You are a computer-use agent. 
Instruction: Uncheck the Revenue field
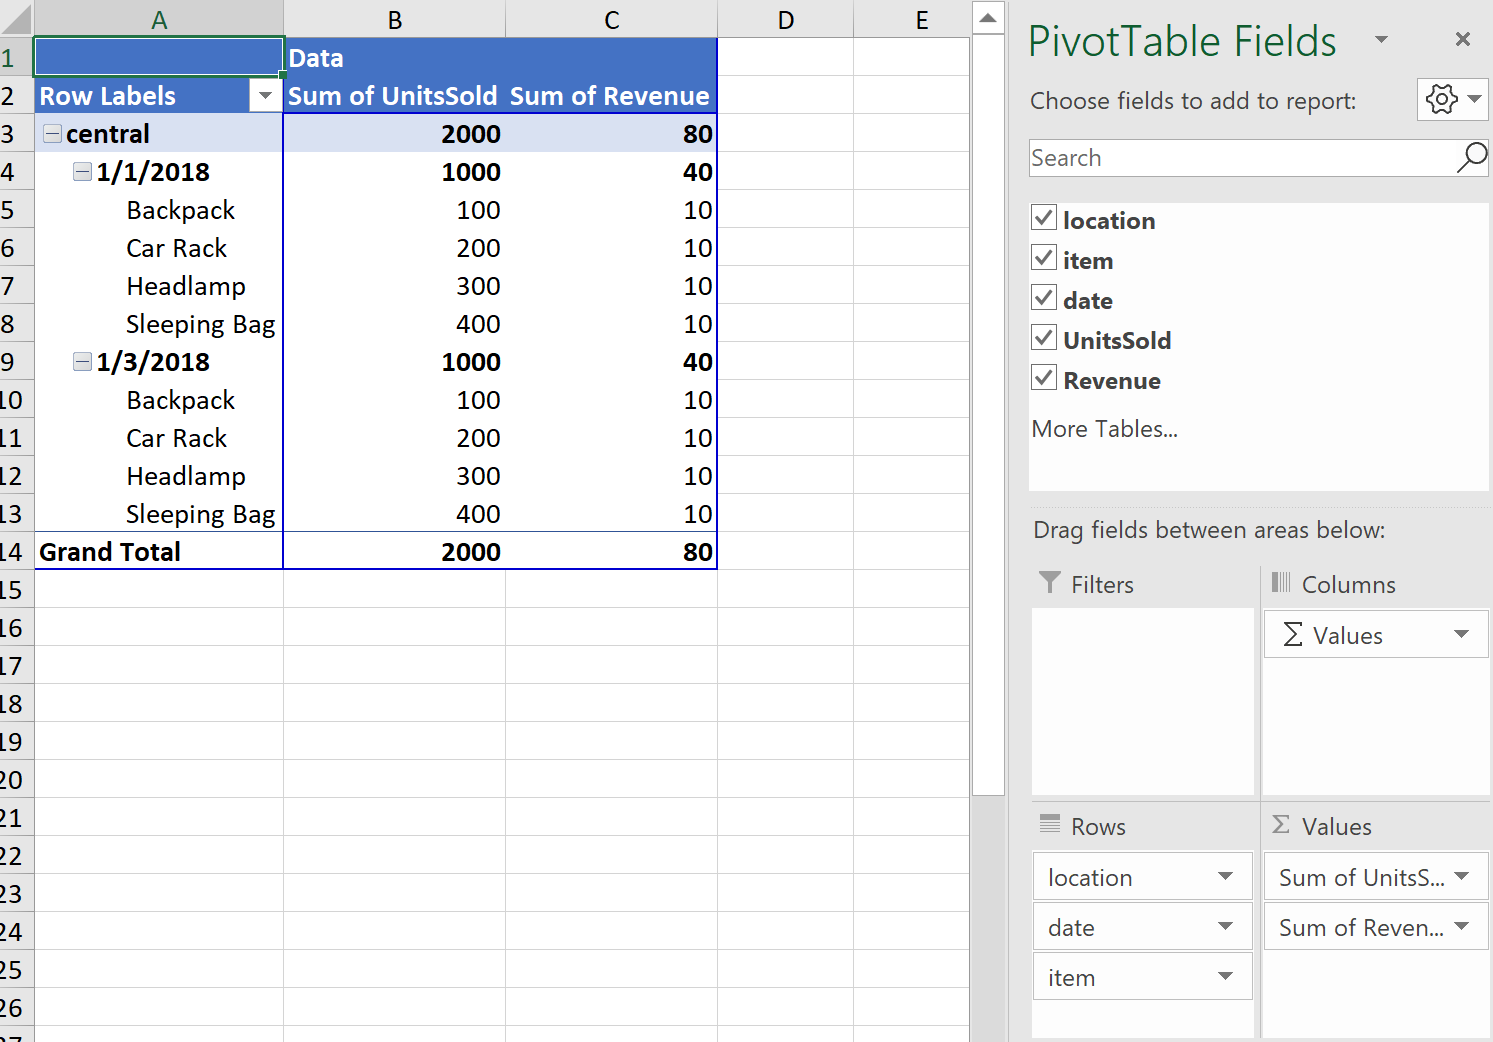pyautogui.click(x=1044, y=378)
